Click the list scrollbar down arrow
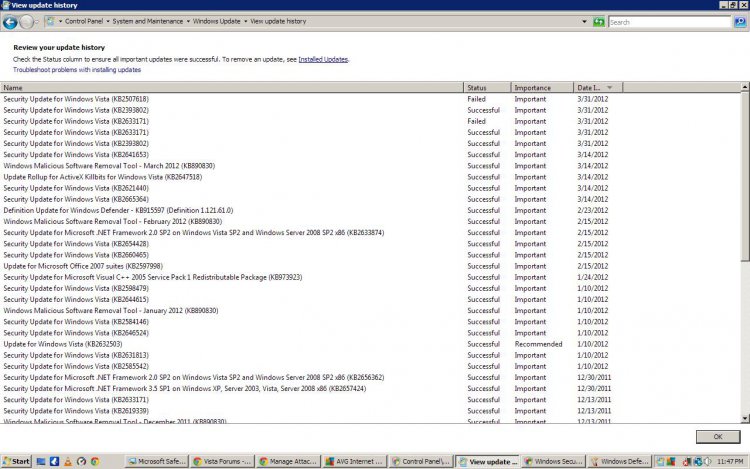This screenshot has width=750, height=469. [745, 419]
